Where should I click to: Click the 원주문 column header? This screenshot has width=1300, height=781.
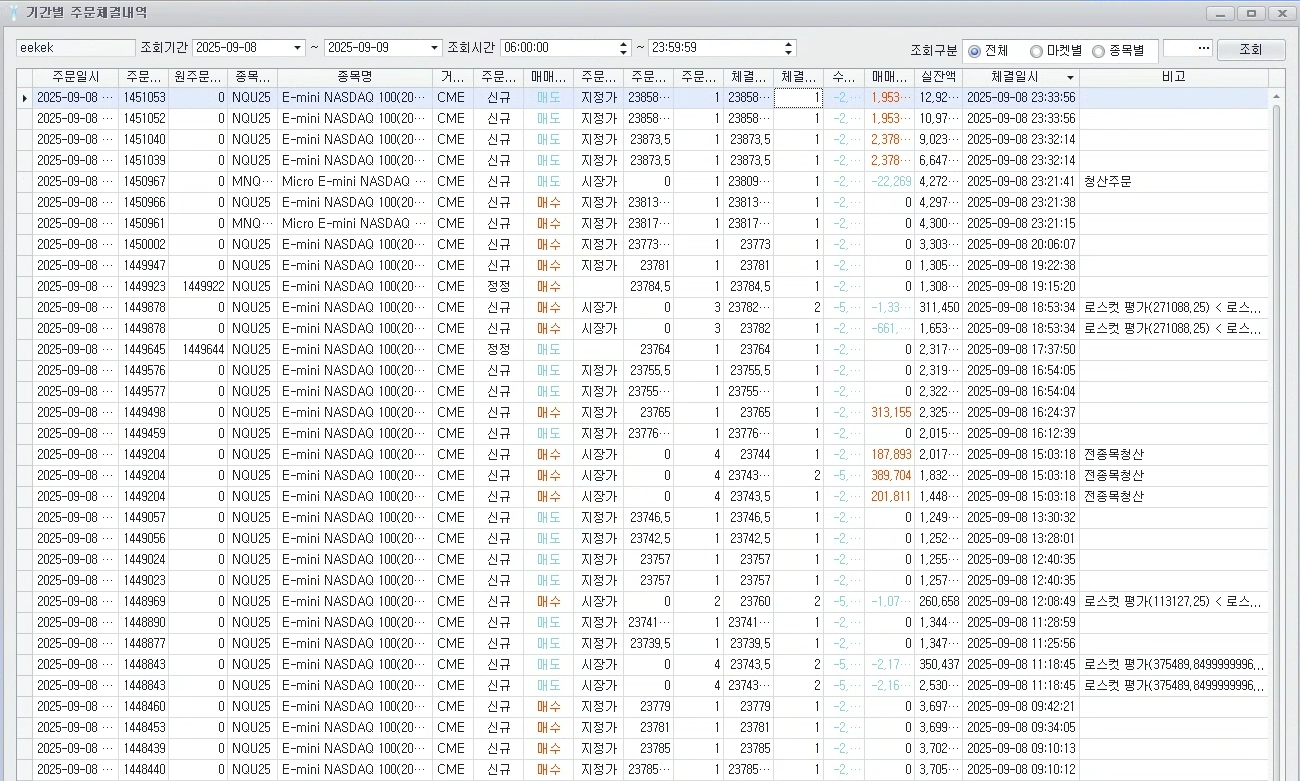pyautogui.click(x=198, y=77)
